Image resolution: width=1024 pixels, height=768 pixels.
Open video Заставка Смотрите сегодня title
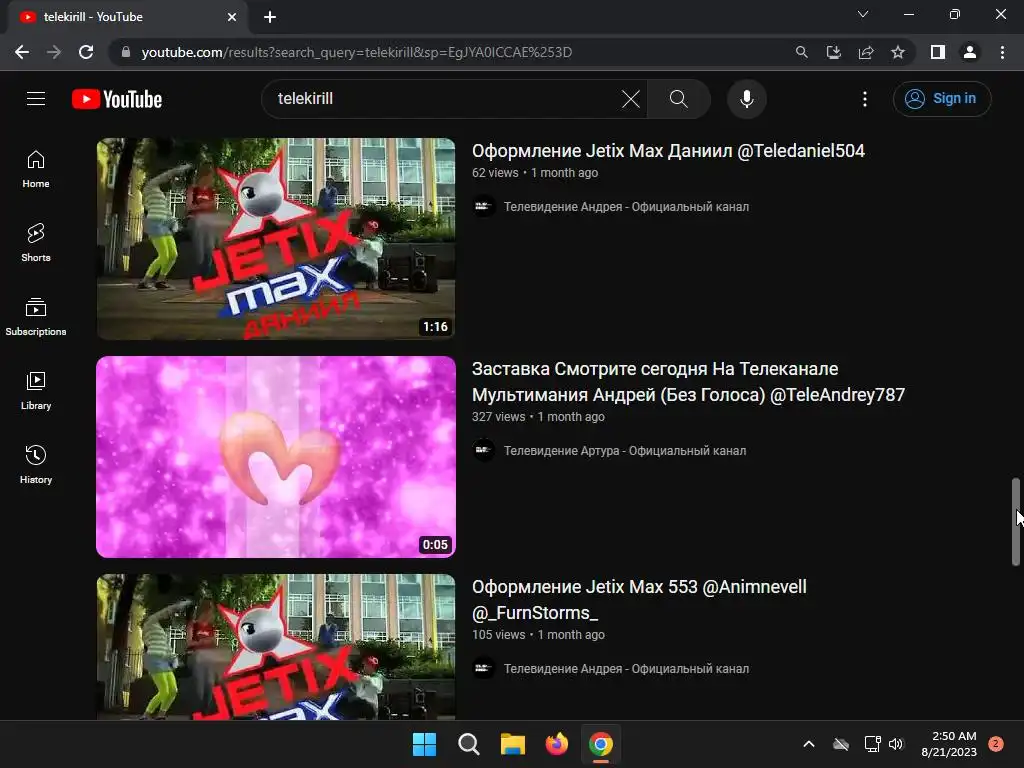688,382
